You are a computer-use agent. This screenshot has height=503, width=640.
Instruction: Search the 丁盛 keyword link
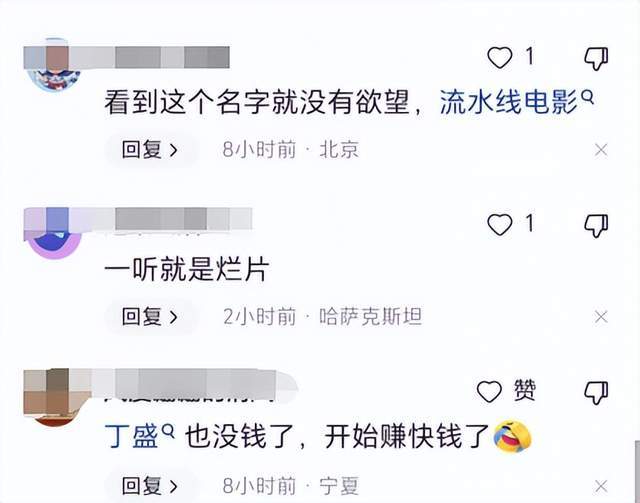(x=139, y=436)
